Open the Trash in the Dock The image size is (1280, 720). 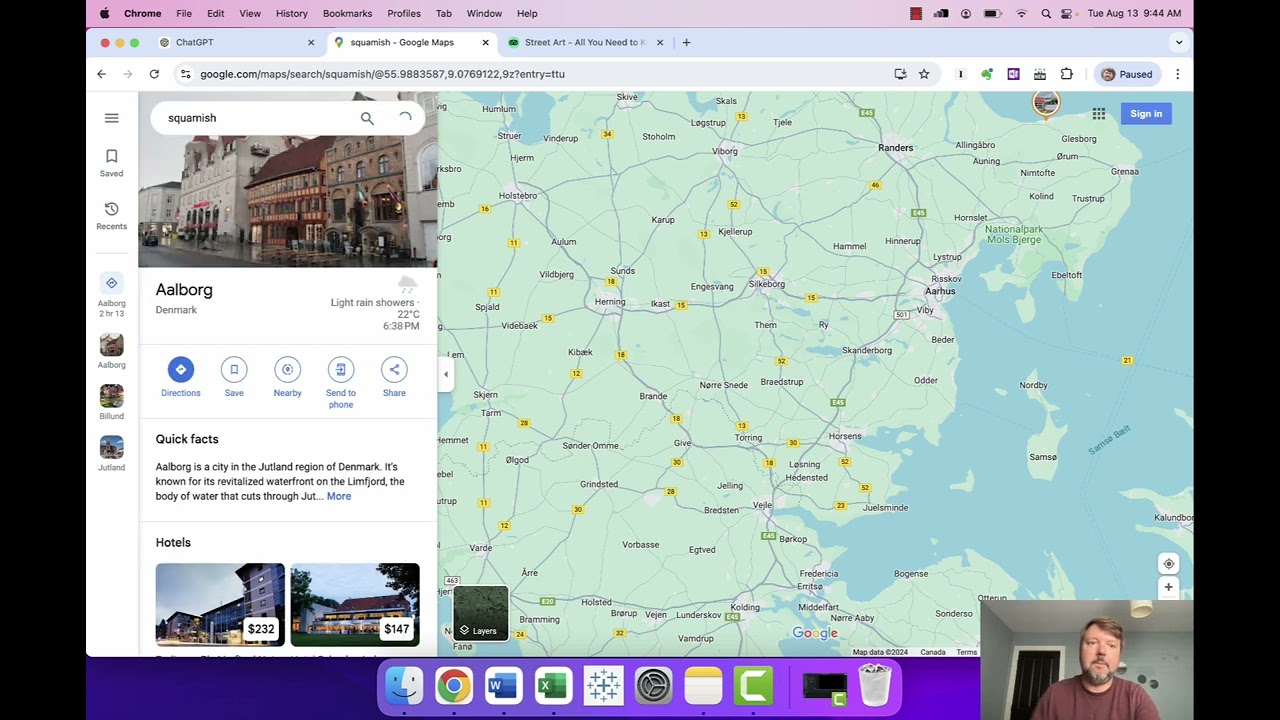(875, 686)
